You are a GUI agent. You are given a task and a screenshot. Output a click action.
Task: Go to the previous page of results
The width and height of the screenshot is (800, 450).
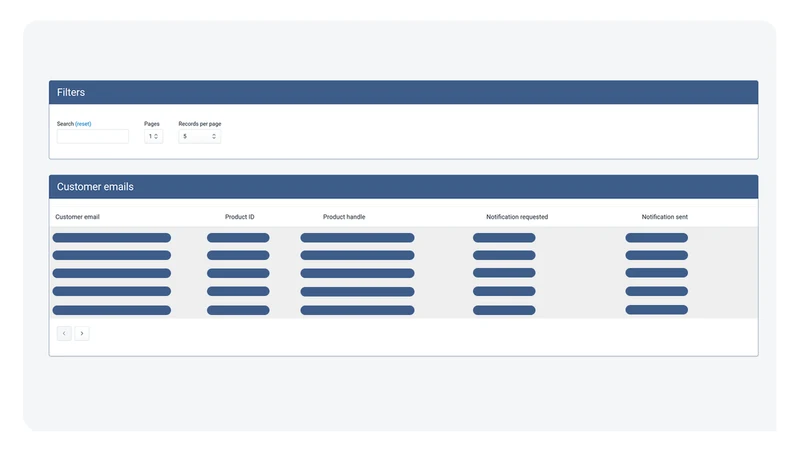[x=64, y=333]
